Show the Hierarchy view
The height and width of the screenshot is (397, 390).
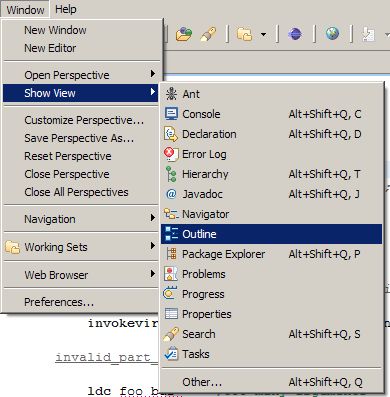tap(272, 174)
